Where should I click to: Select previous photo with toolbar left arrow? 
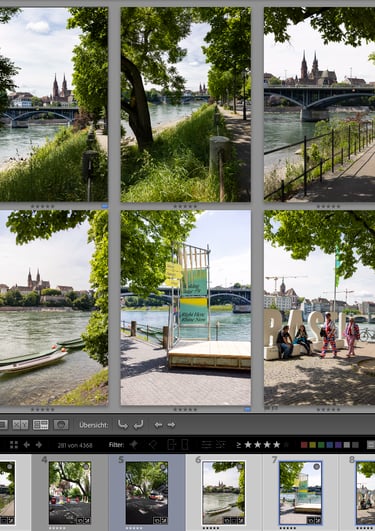[x=158, y=425]
